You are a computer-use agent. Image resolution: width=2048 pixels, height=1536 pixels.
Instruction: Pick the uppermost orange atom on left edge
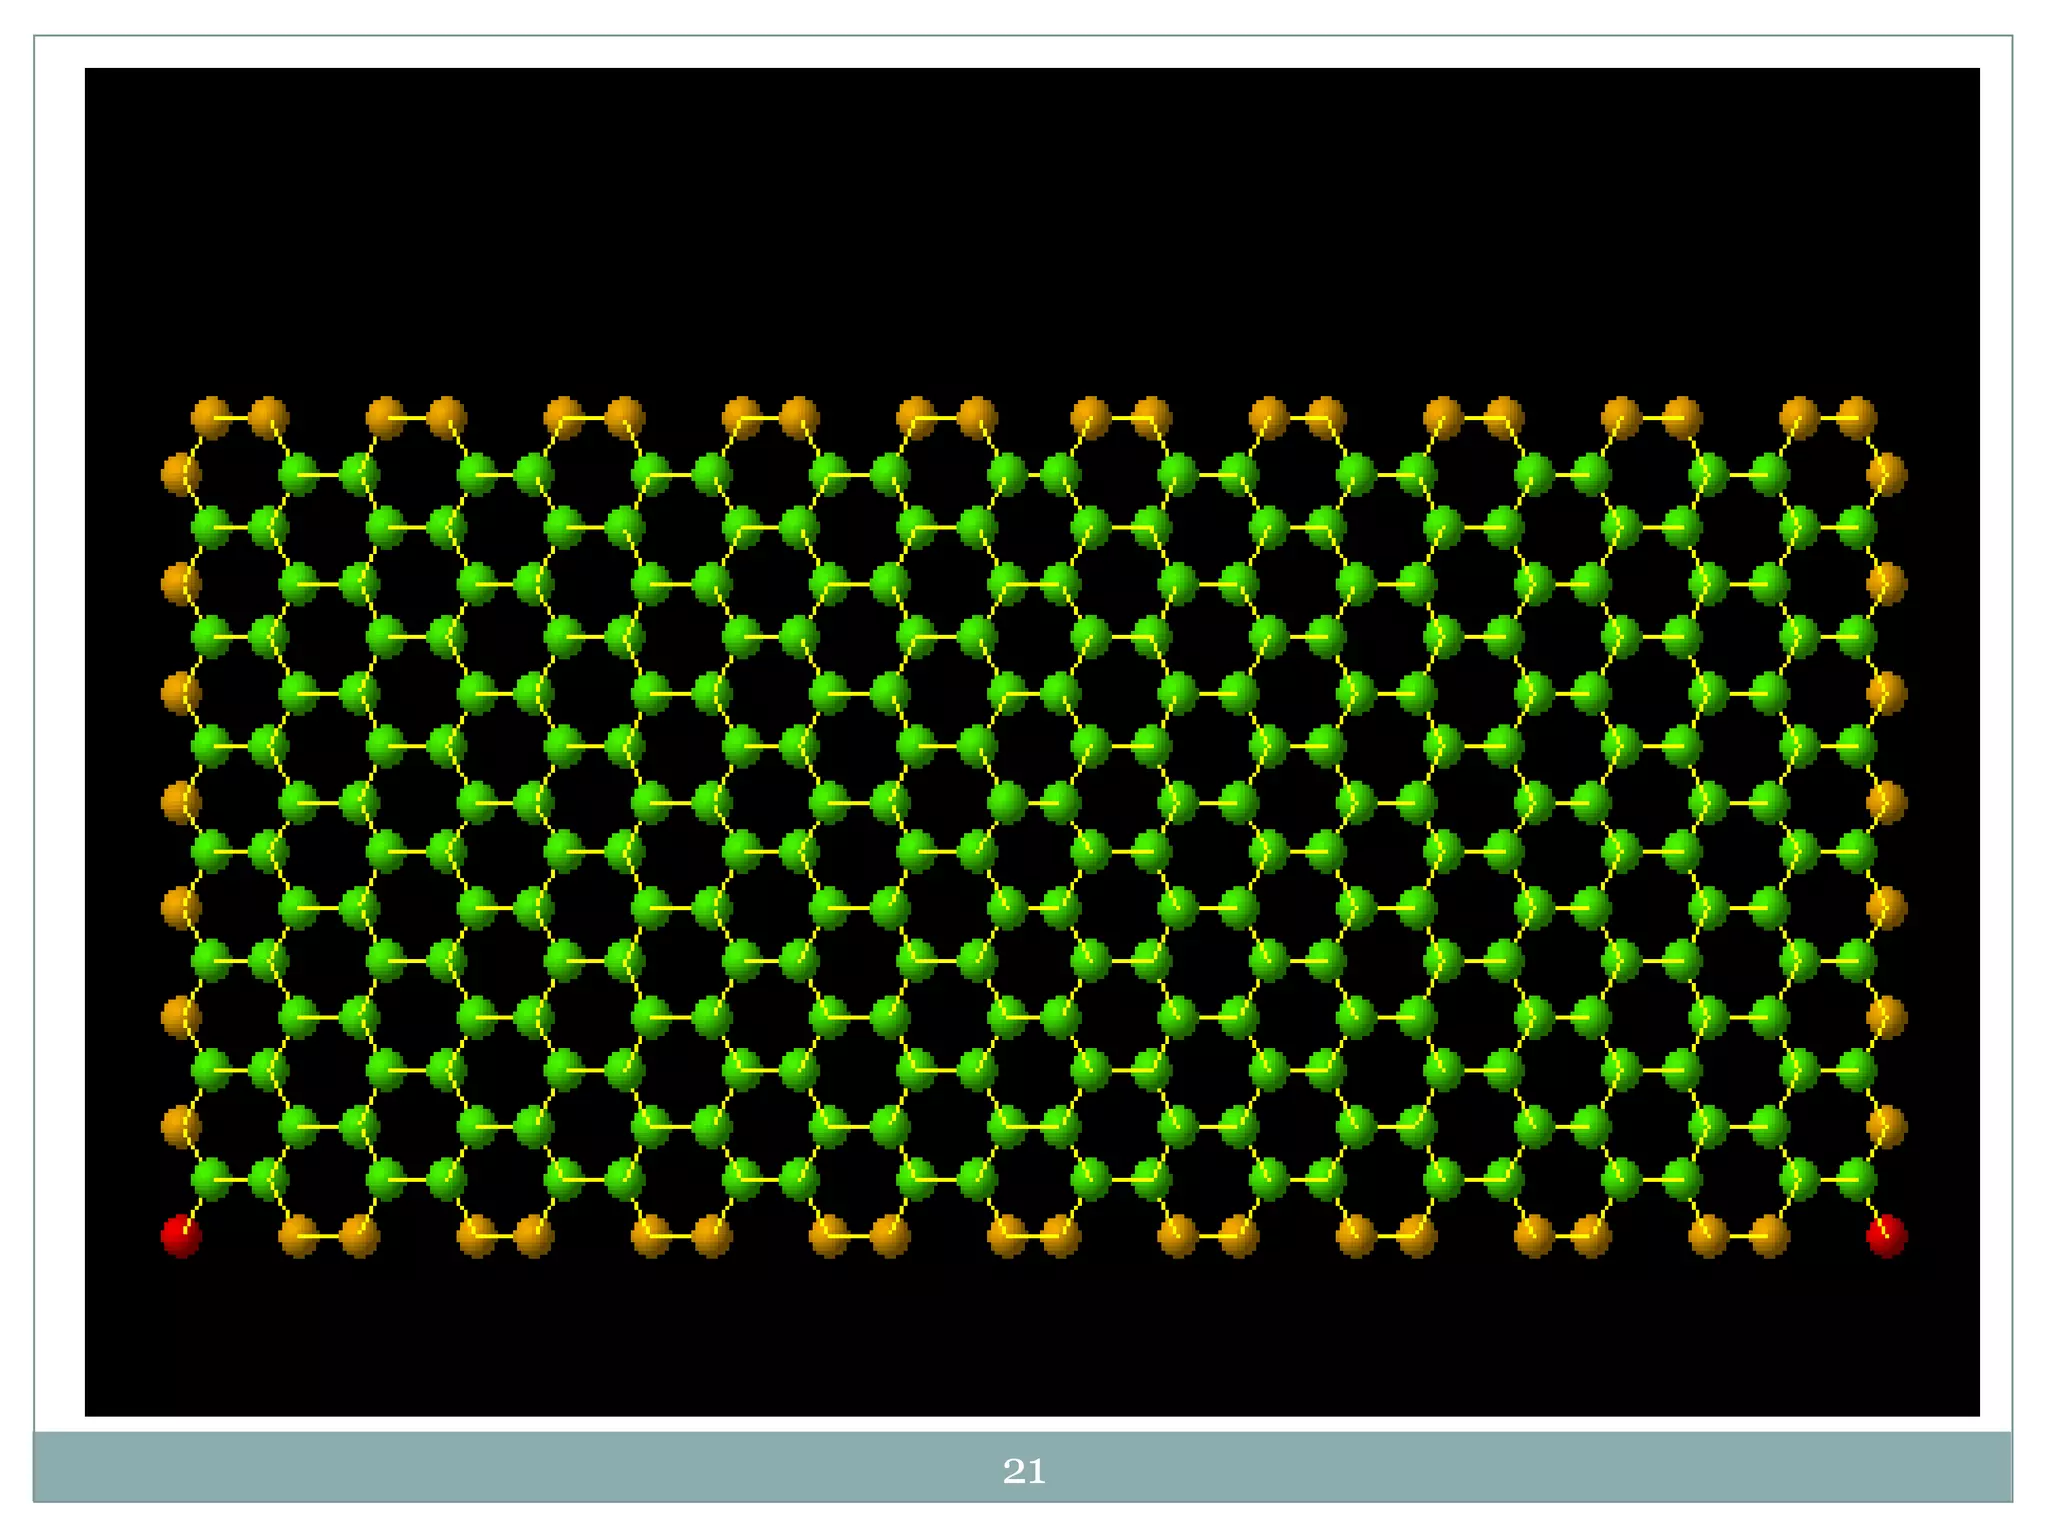(x=181, y=474)
